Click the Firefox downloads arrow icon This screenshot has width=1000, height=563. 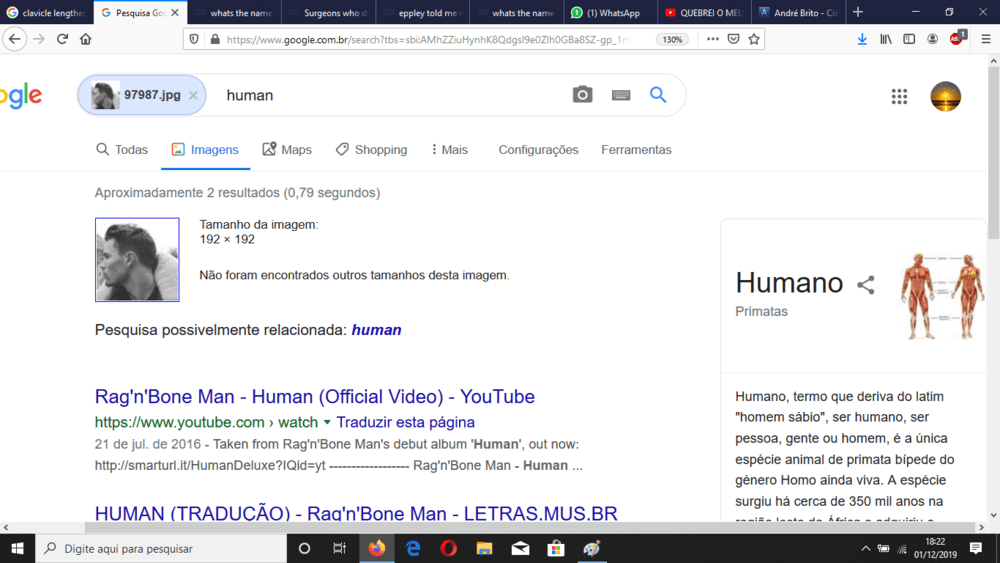pyautogui.click(x=862, y=39)
